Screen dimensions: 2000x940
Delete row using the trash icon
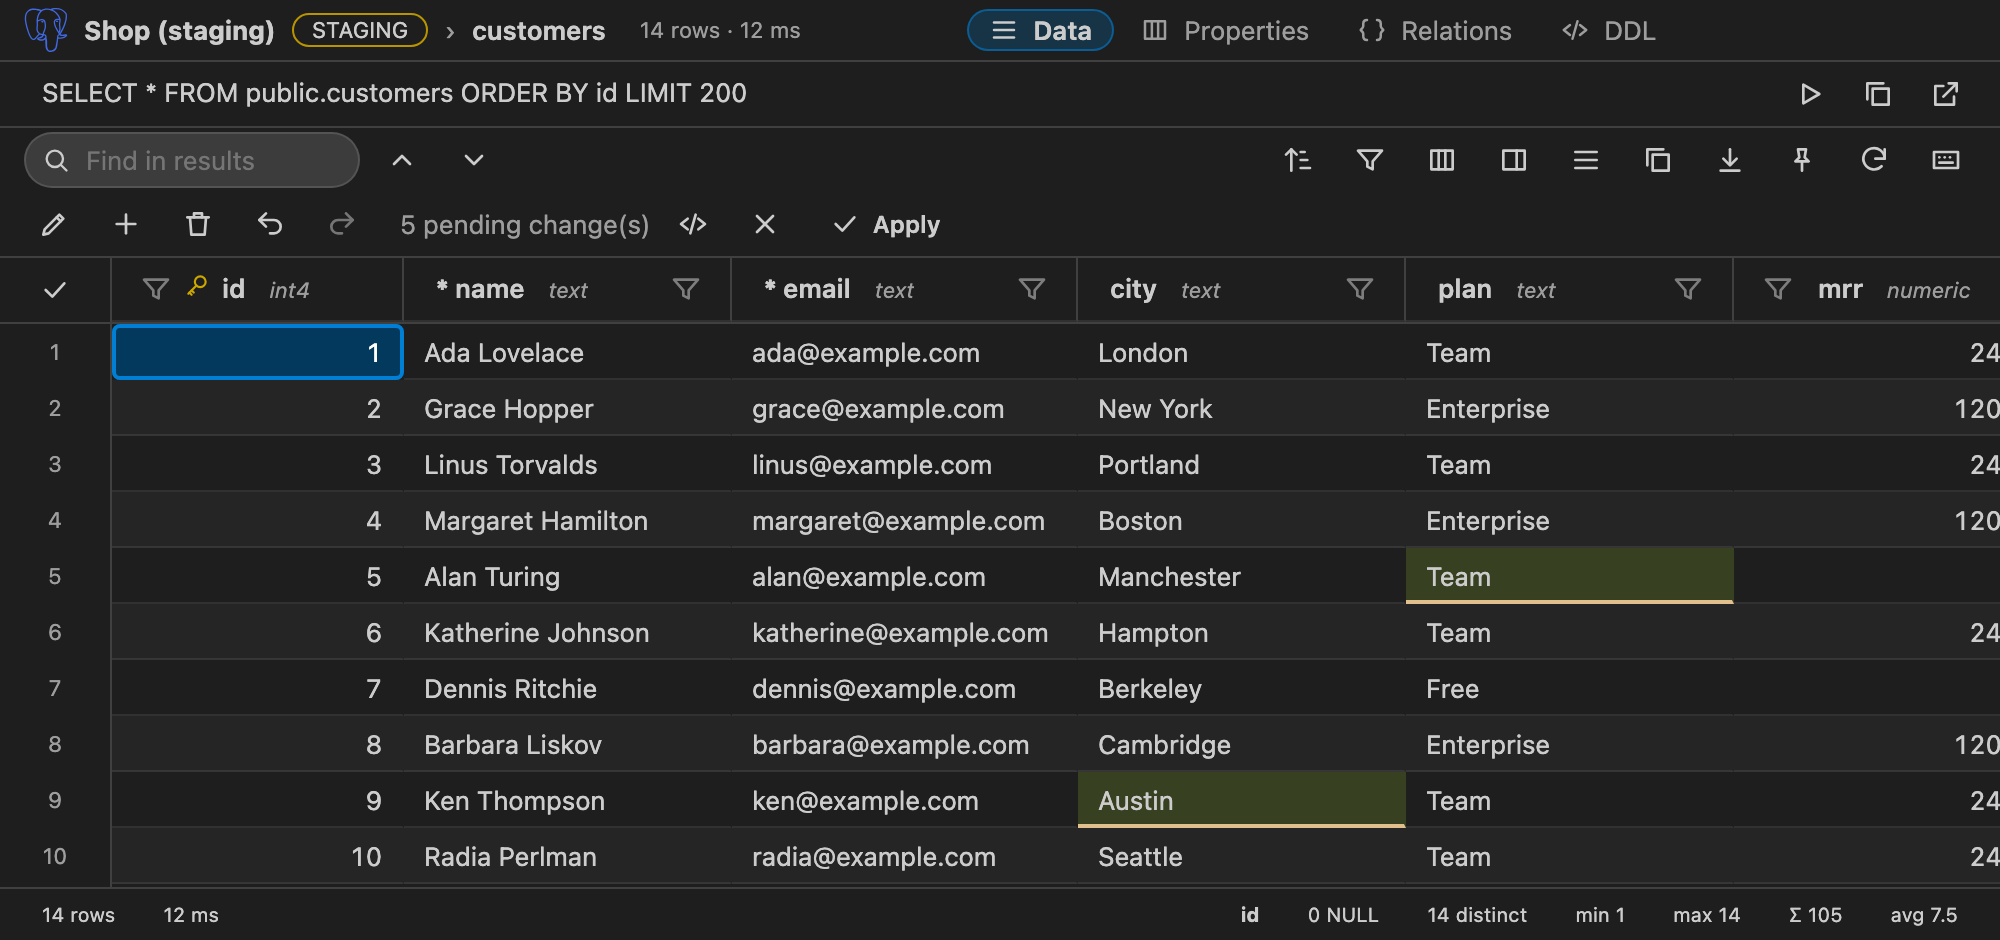point(198,224)
